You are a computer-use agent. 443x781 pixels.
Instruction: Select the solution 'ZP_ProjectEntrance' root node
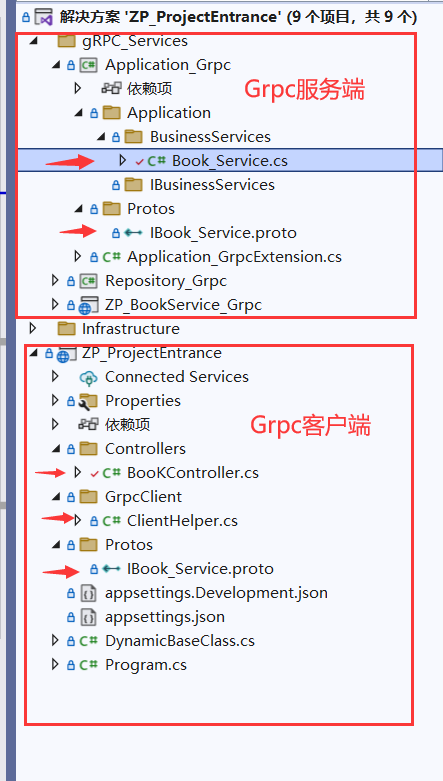coord(238,17)
